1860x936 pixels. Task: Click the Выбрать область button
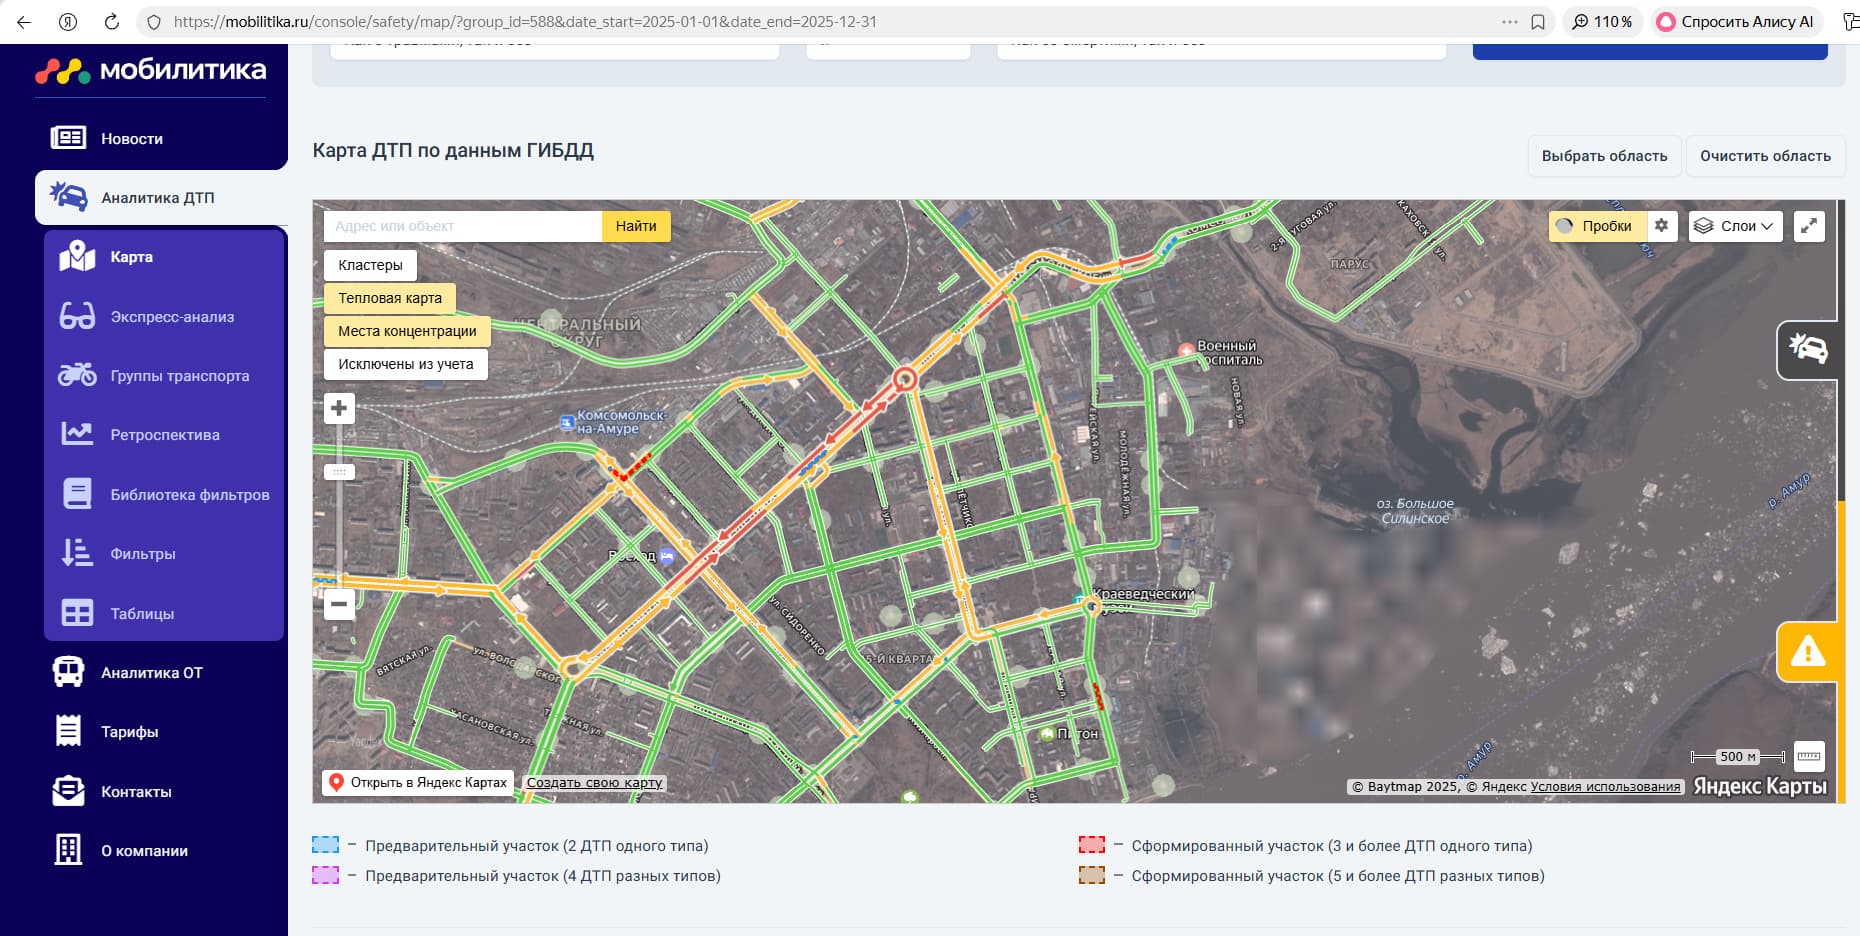coord(1604,156)
